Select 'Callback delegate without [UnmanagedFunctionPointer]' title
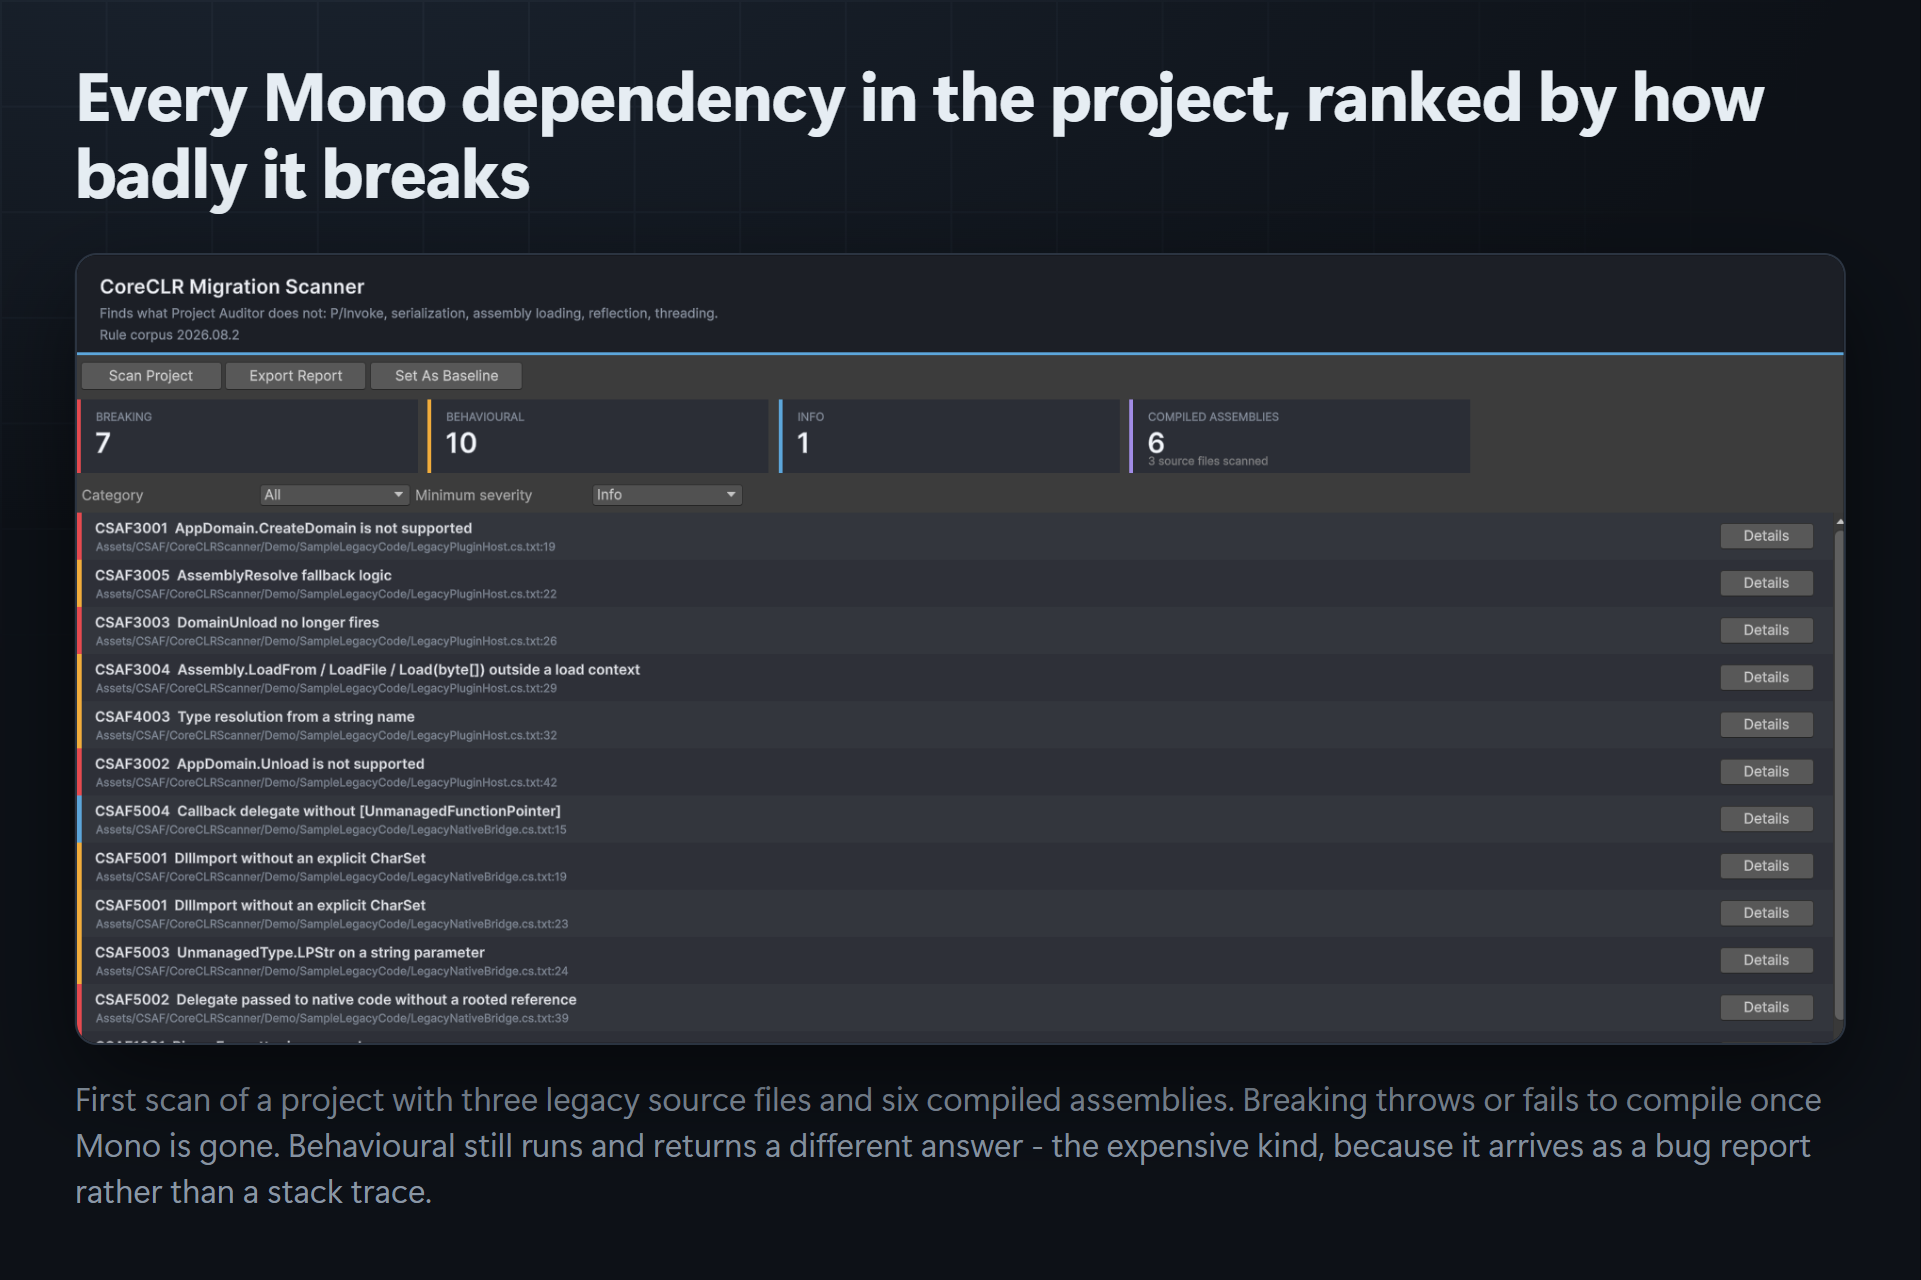Image resolution: width=1921 pixels, height=1280 pixels. (369, 810)
